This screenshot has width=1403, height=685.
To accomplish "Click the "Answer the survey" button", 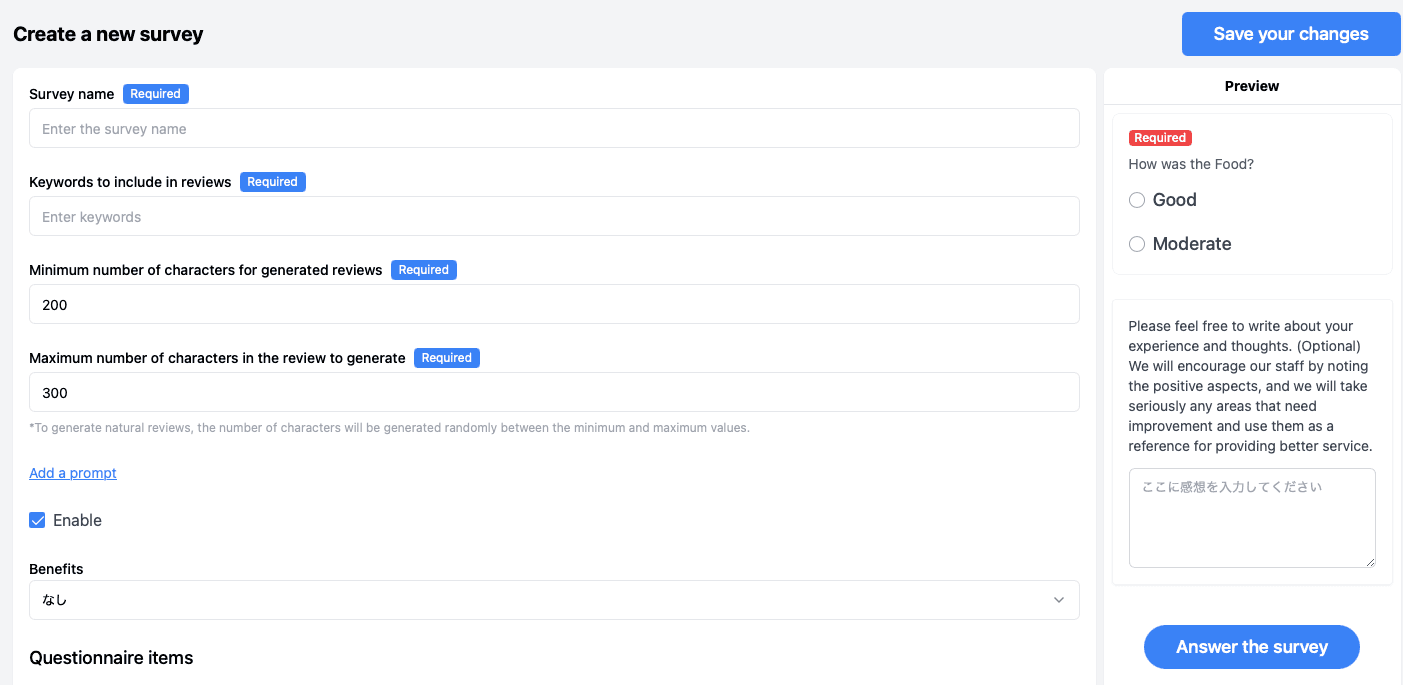I will [x=1251, y=647].
